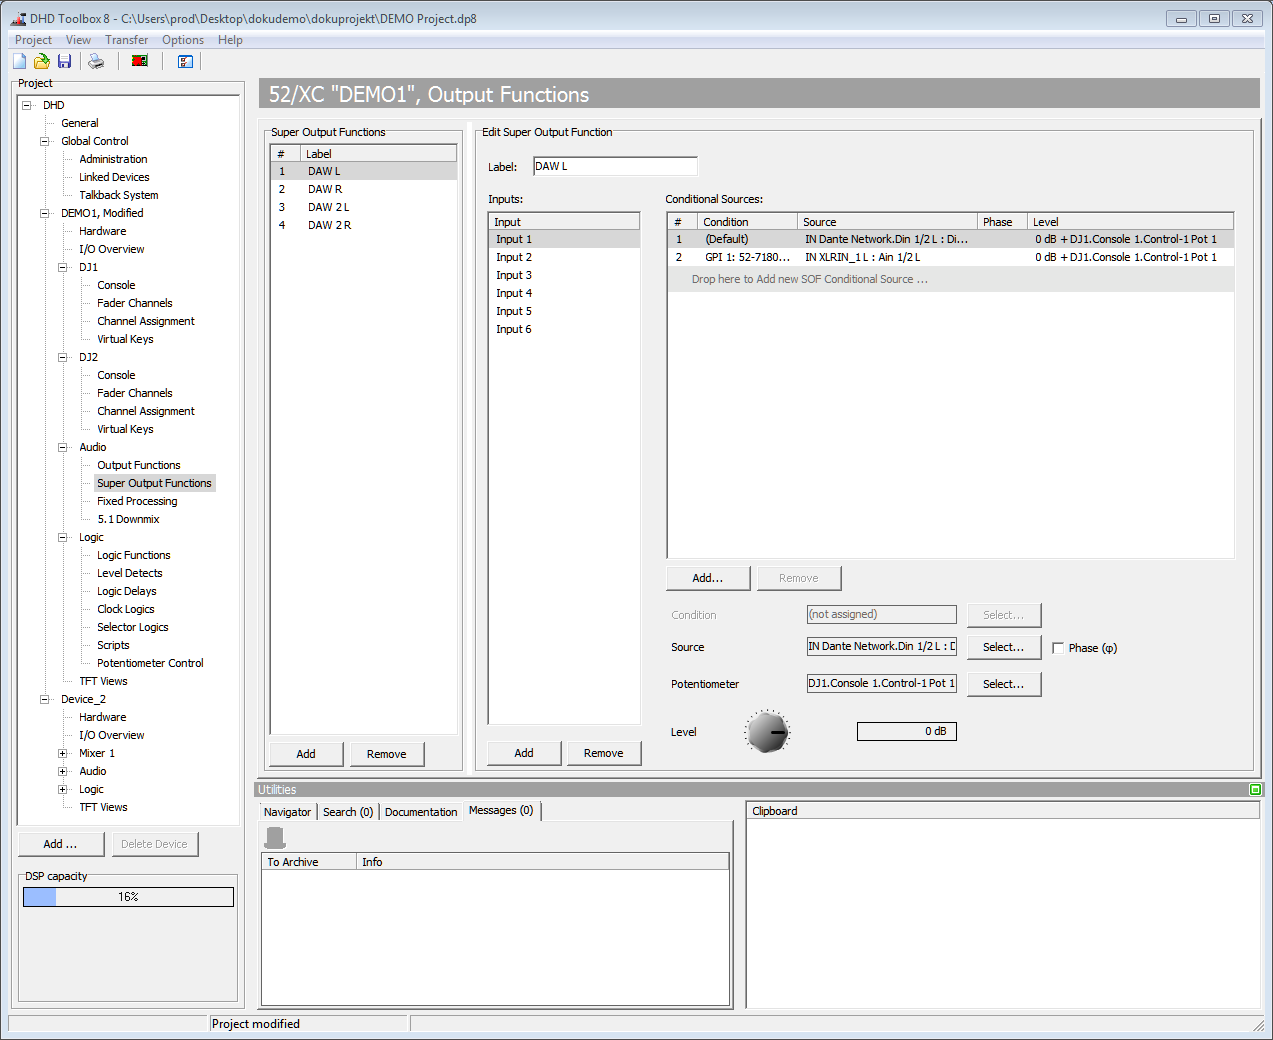Save the project with the floppy icon
The image size is (1273, 1040).
click(x=64, y=61)
